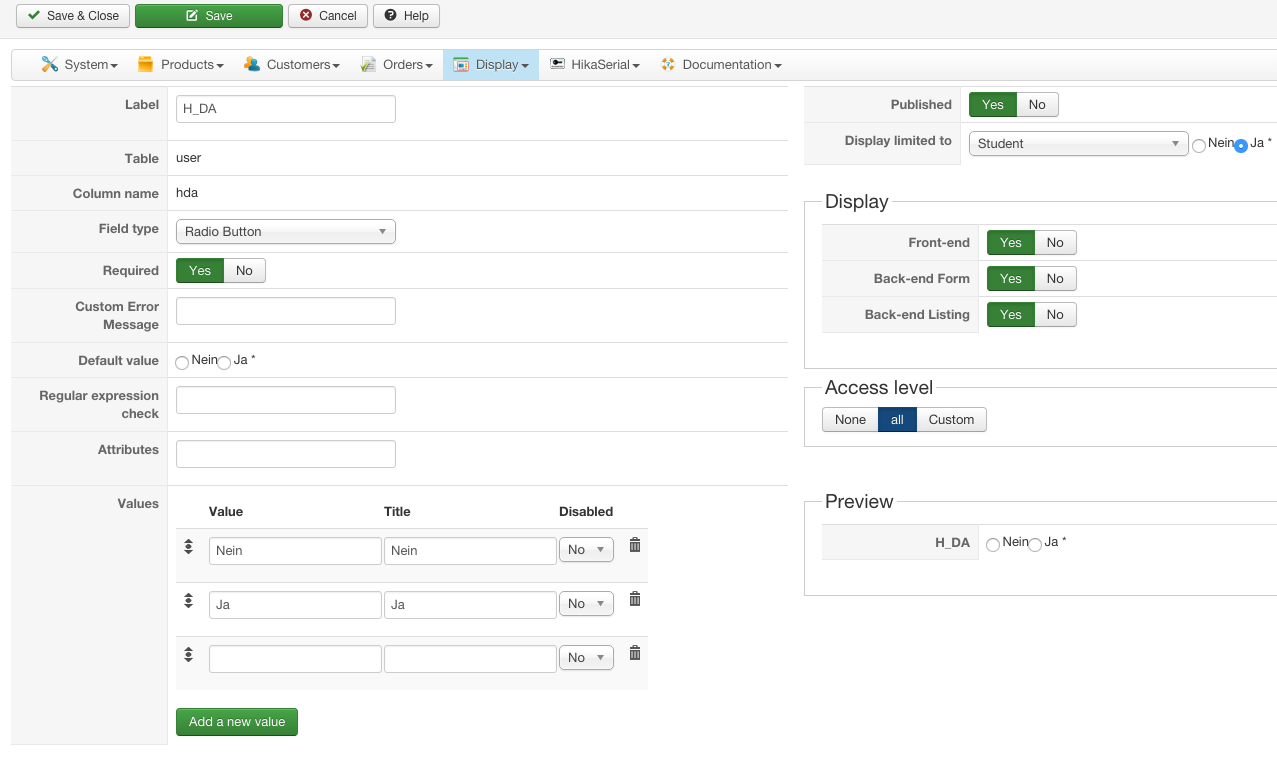Click the Save & Close button

click(73, 15)
